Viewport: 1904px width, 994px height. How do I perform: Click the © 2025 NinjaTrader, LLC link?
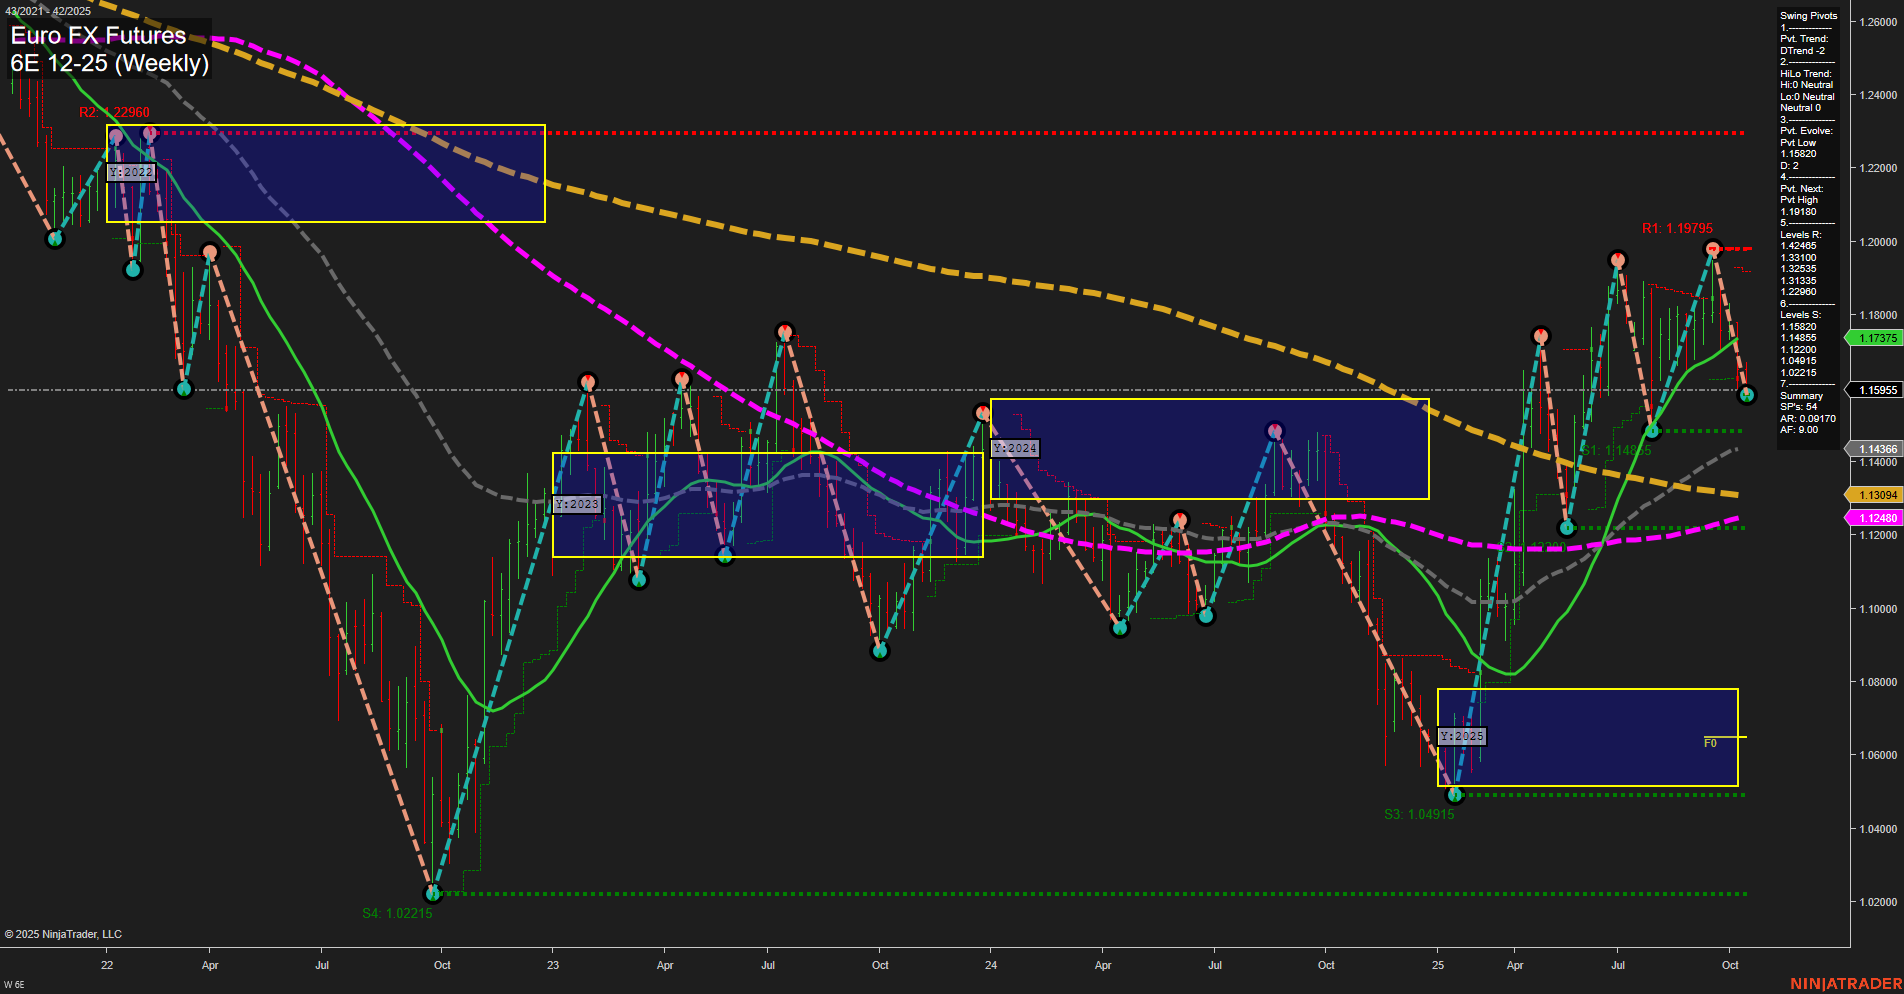coord(64,933)
